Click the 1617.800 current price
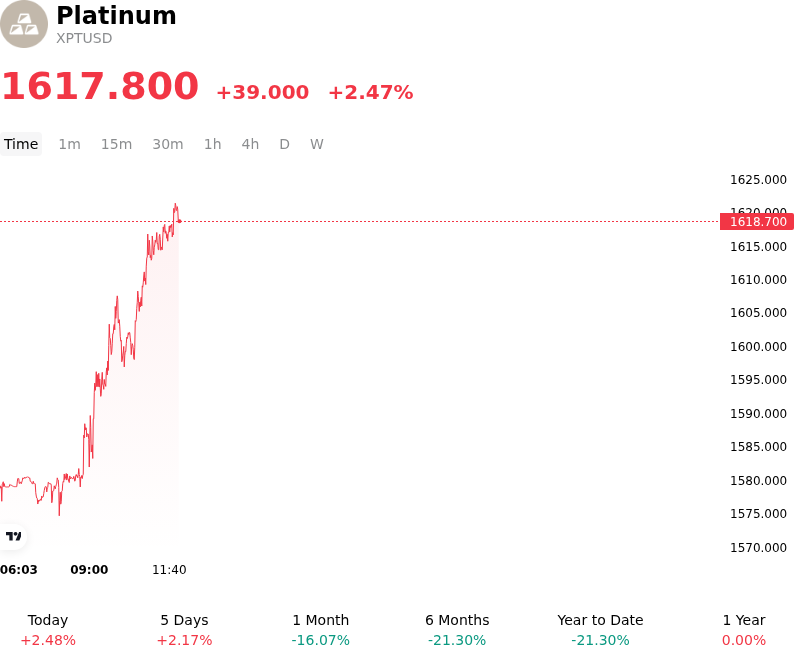 point(100,86)
